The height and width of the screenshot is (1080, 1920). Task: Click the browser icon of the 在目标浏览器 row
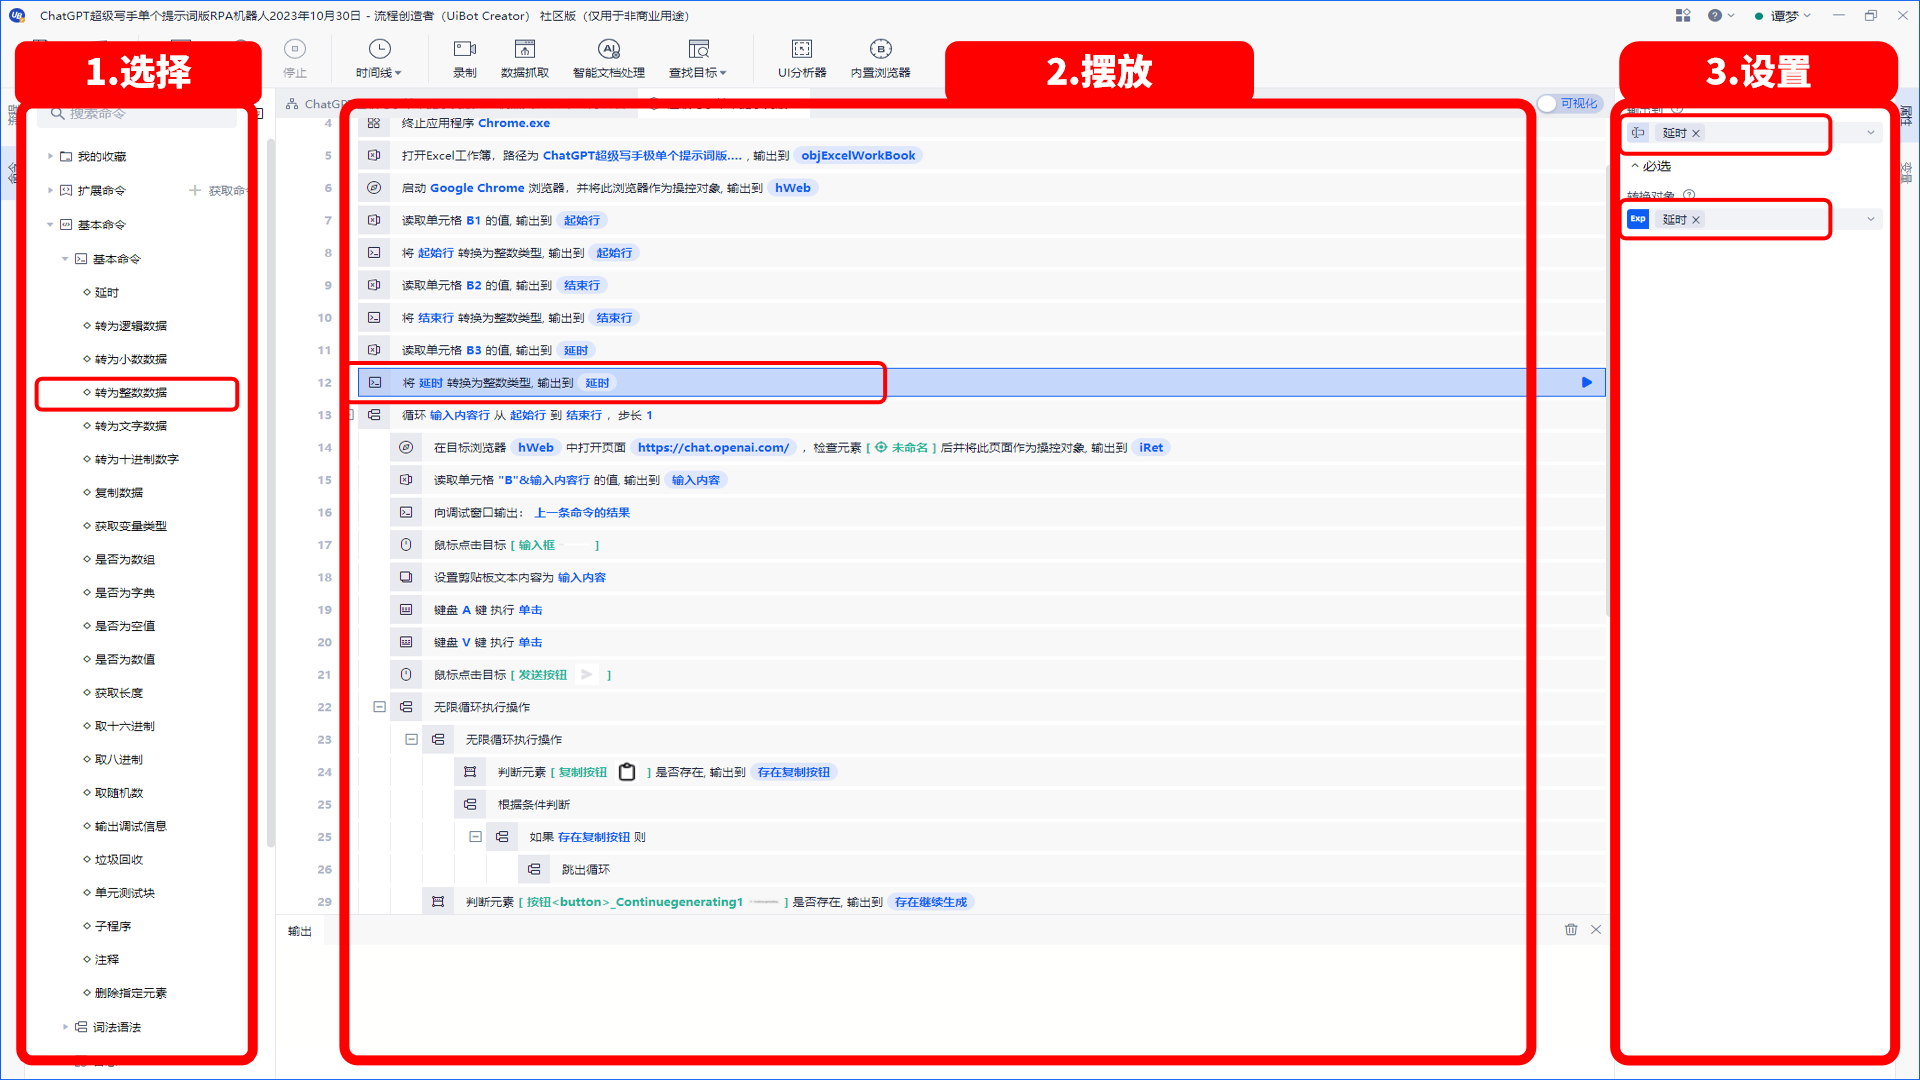(x=406, y=447)
